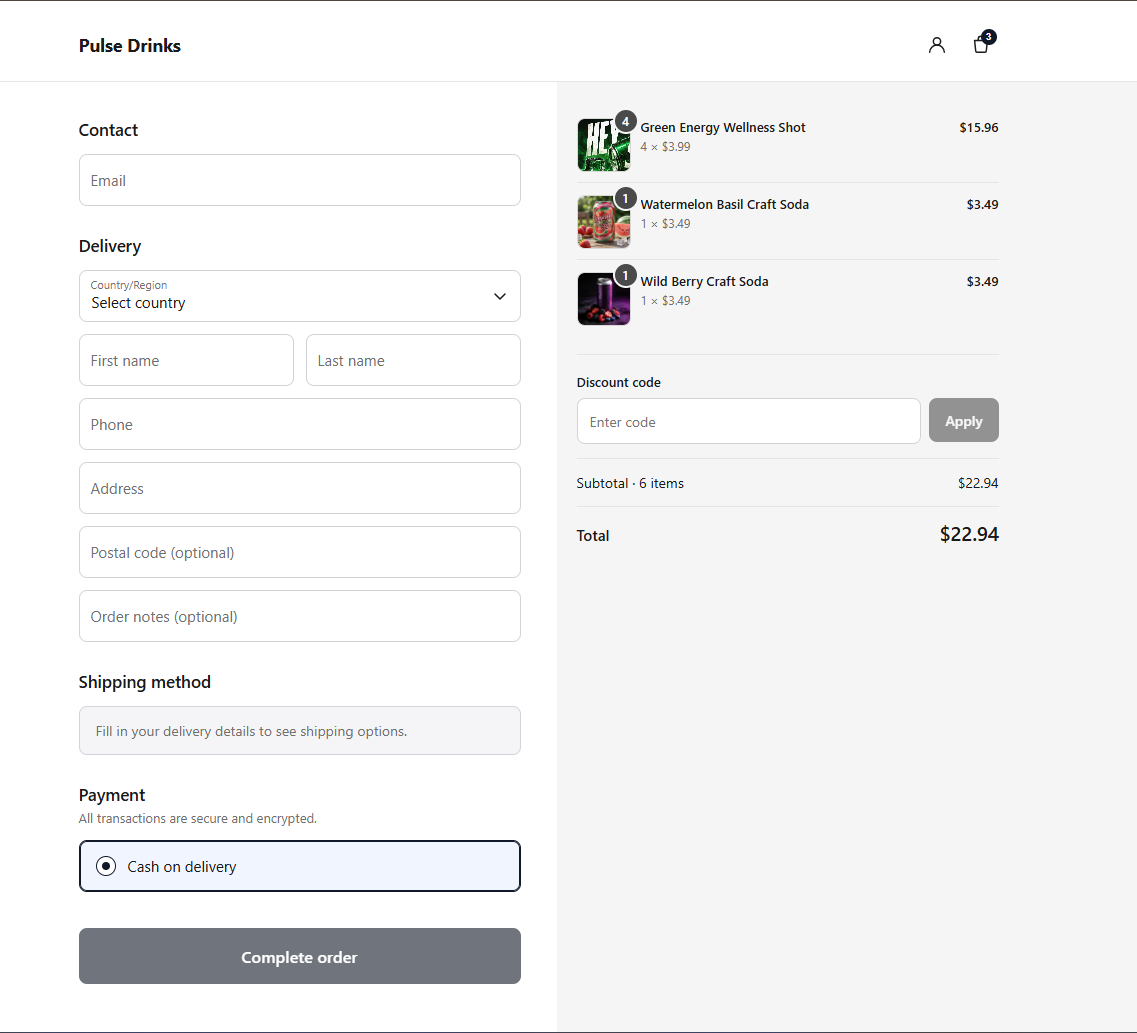Image resolution: width=1137 pixels, height=1033 pixels.
Task: Click into the Last name field
Action: pyautogui.click(x=413, y=360)
